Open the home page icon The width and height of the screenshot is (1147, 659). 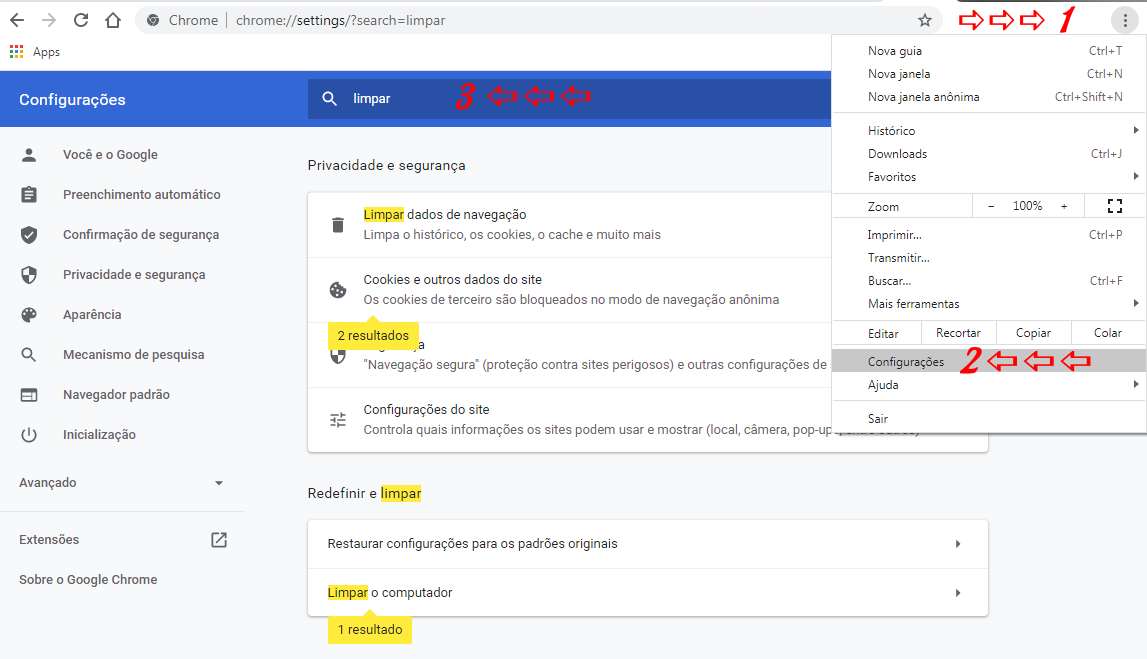[x=113, y=20]
